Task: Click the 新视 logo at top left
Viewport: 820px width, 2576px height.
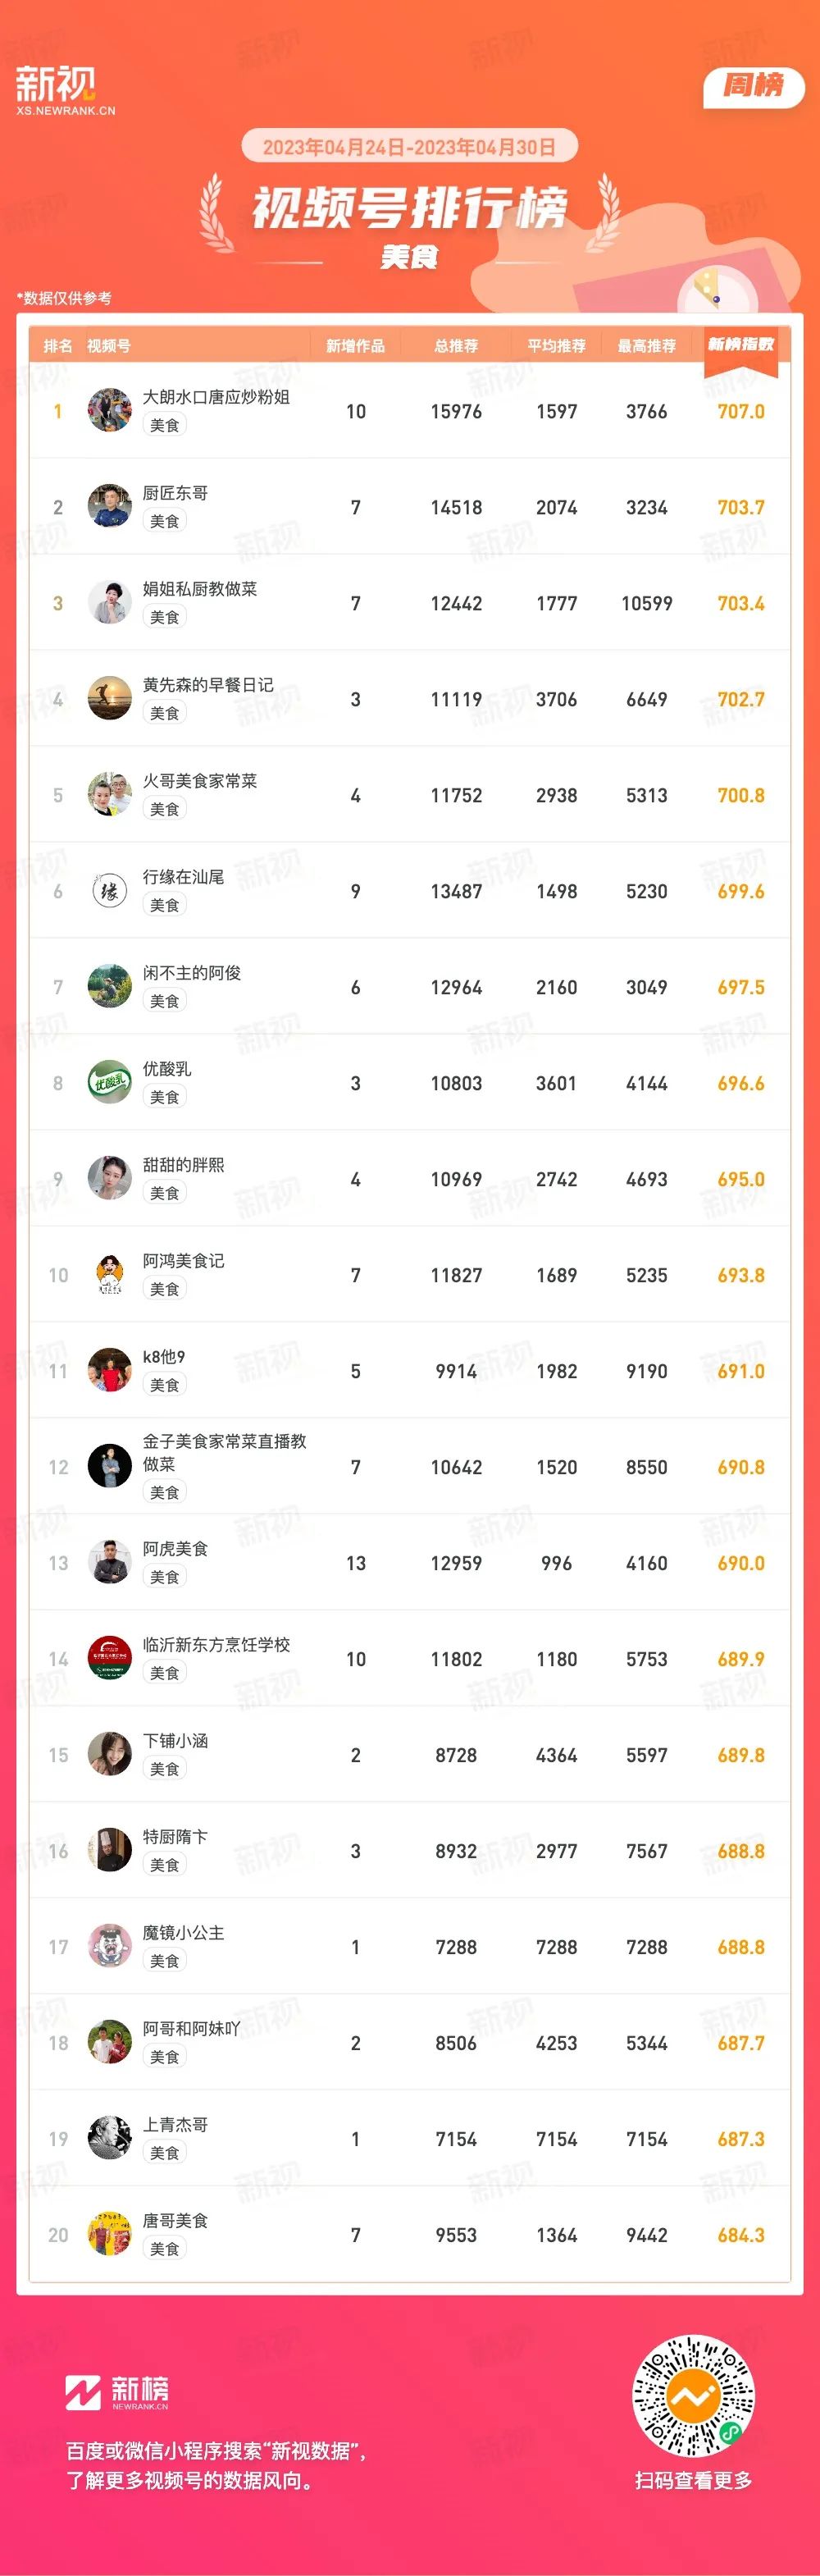Action: pos(65,91)
